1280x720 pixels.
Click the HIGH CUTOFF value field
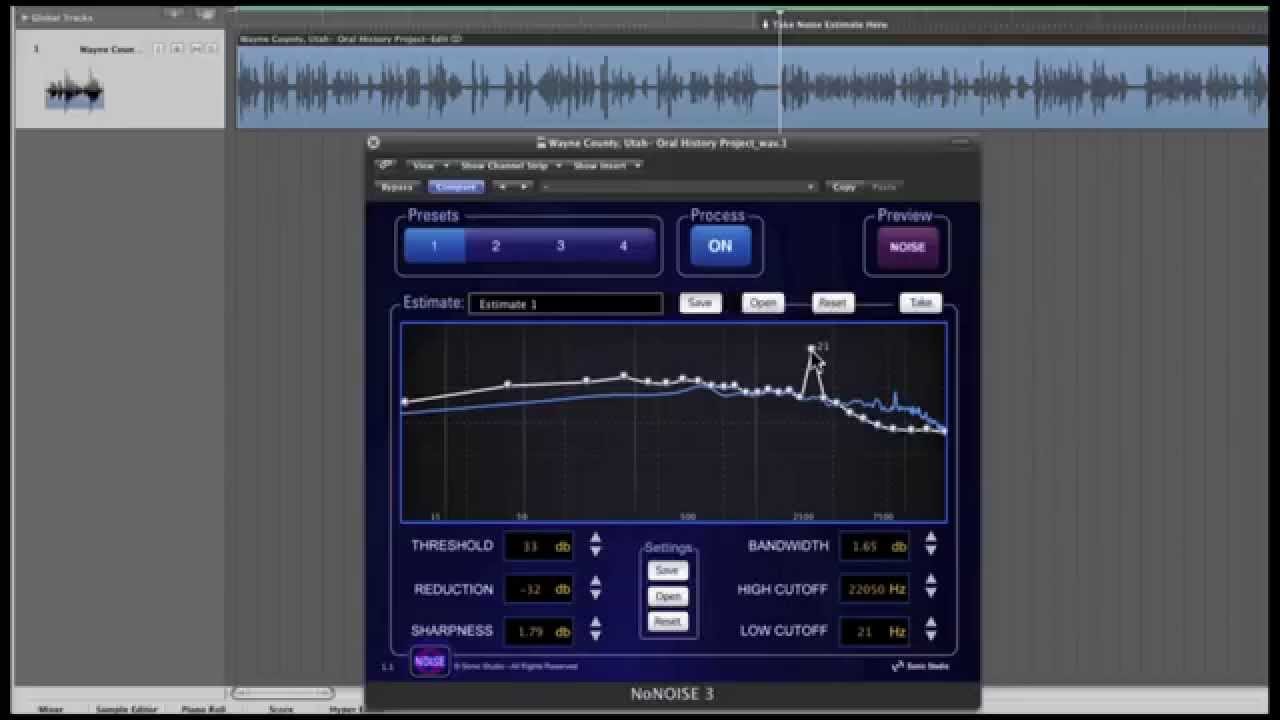click(x=875, y=589)
